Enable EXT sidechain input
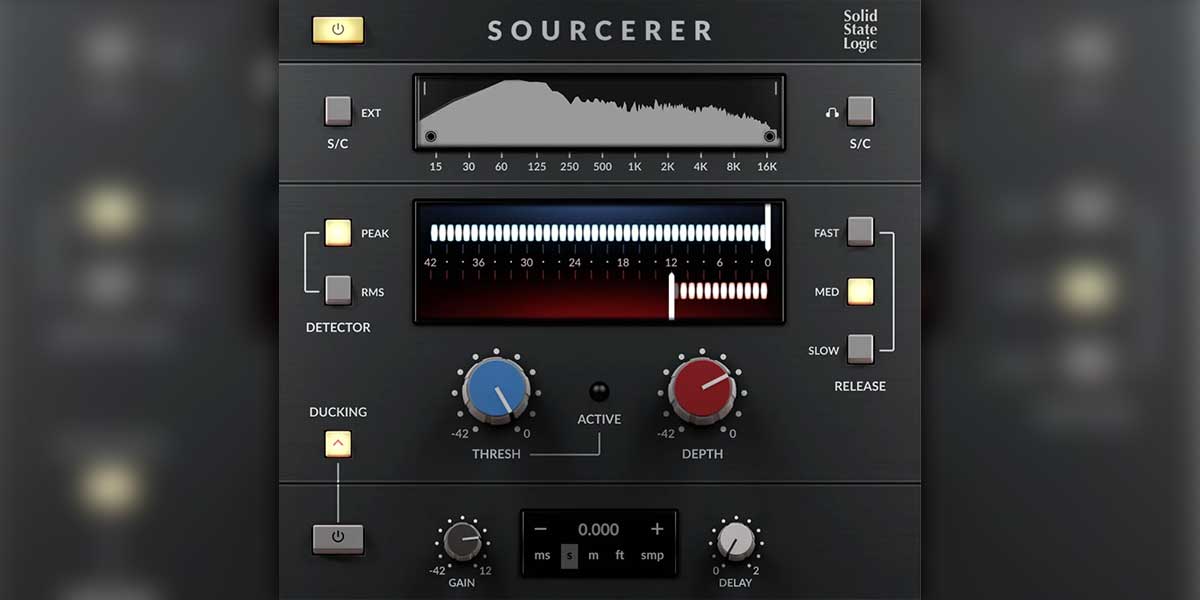This screenshot has width=1200, height=600. (338, 111)
